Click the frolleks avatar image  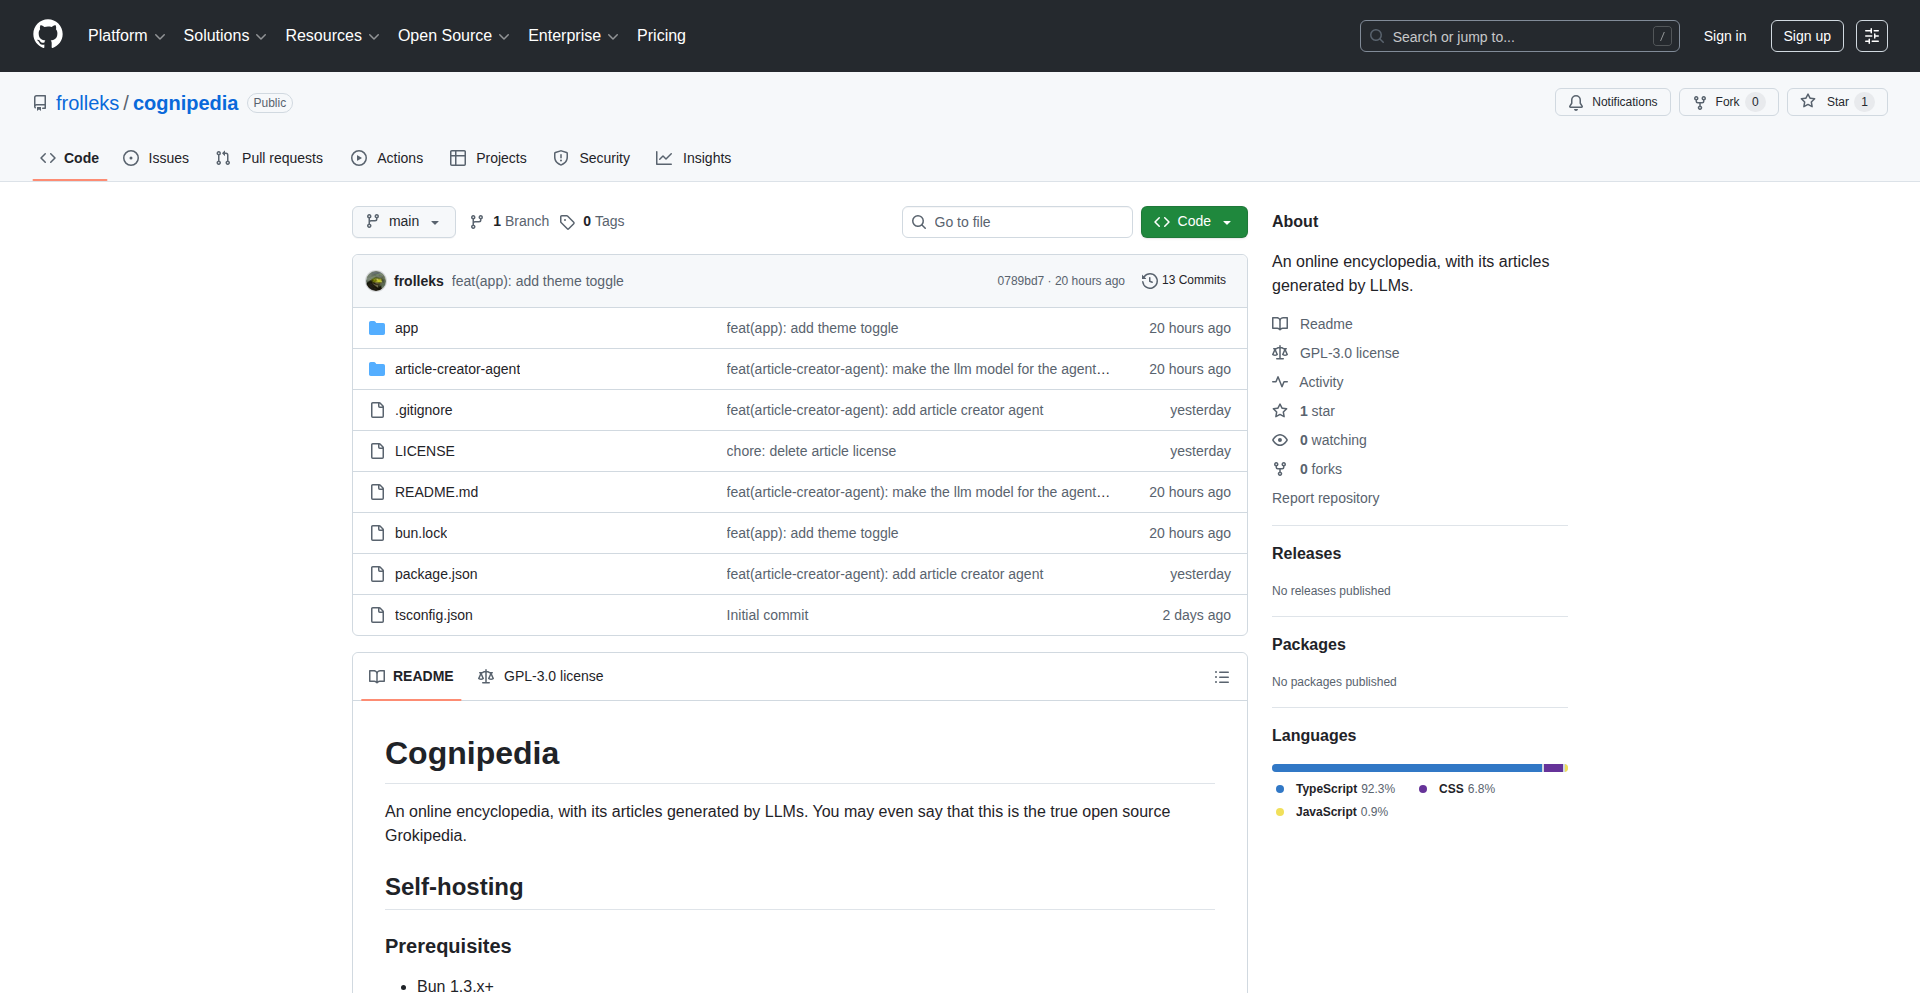pyautogui.click(x=376, y=281)
